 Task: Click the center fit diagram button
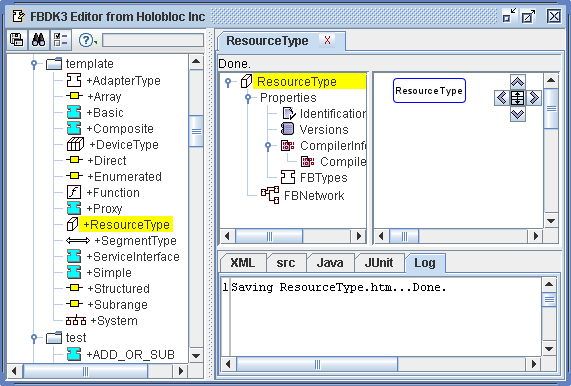click(517, 98)
